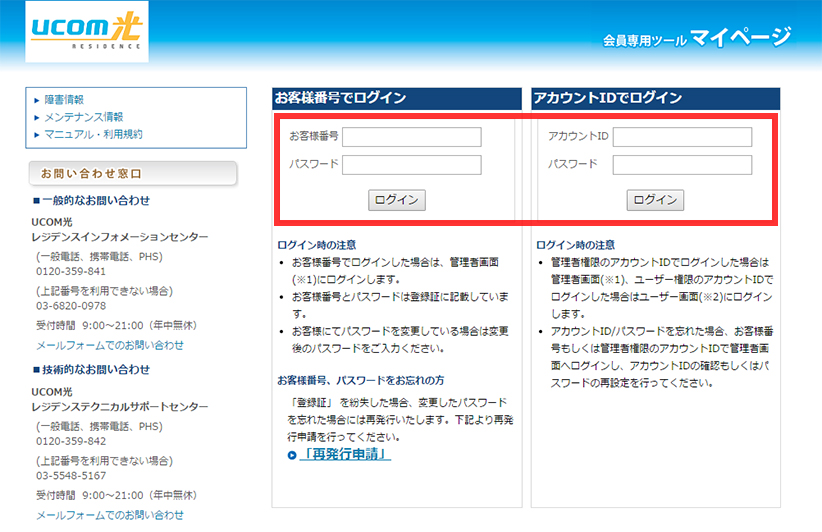Focus password field under お客様番号
The height and width of the screenshot is (532, 822).
pyautogui.click(x=412, y=165)
